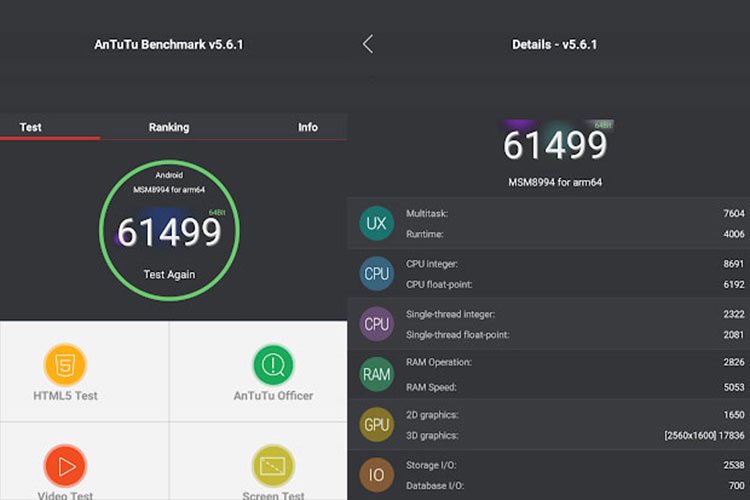Select the green RAM category icon
Screen dimensions: 750x500
point(376,374)
